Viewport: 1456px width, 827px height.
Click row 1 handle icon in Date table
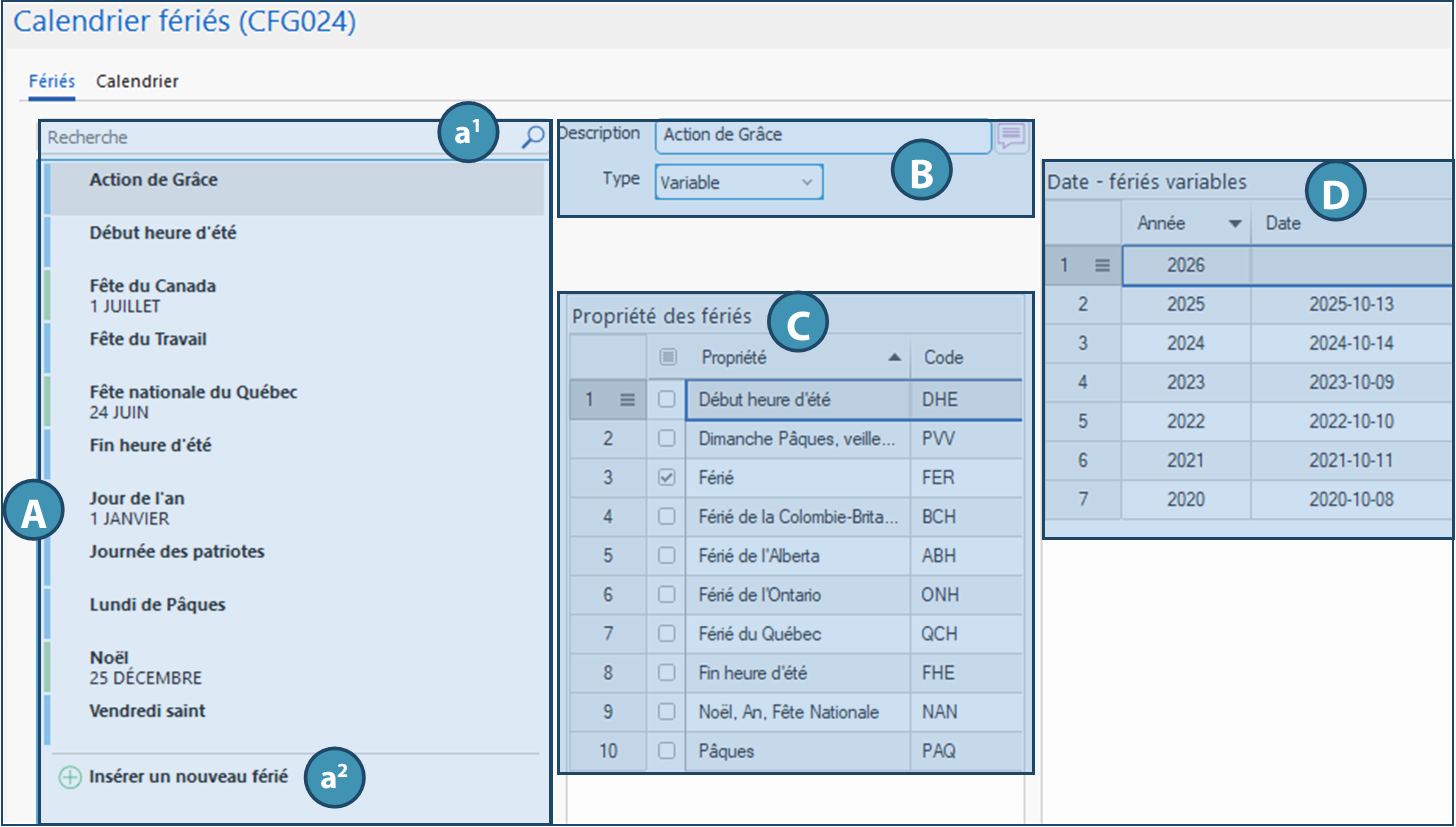(1102, 266)
